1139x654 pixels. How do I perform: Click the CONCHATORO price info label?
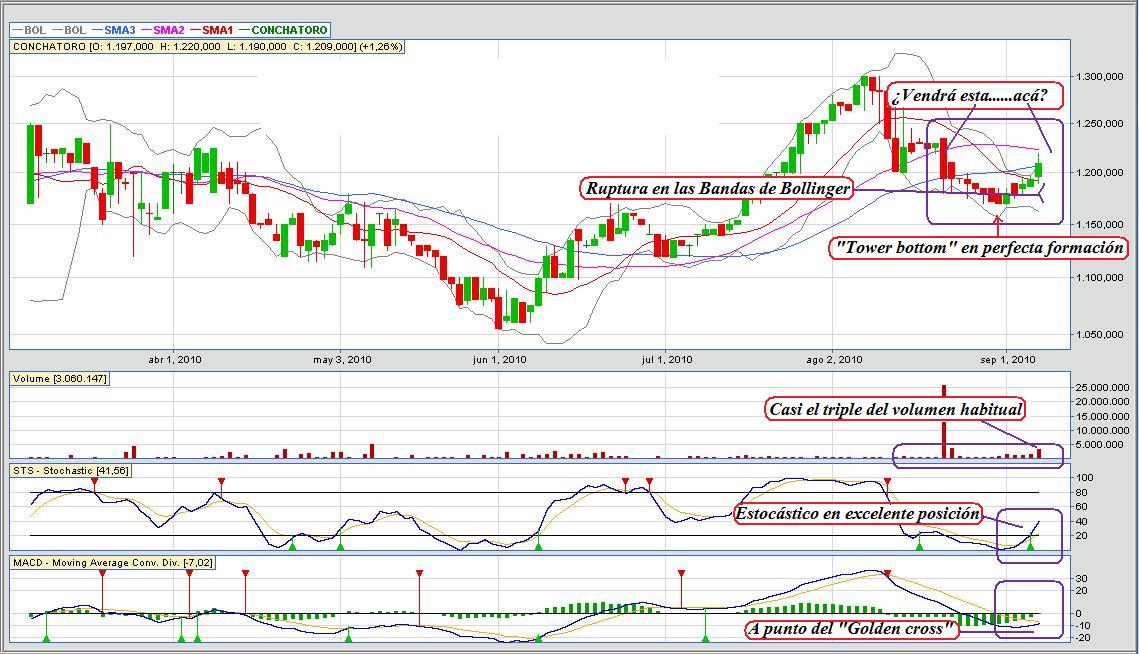(x=207, y=47)
